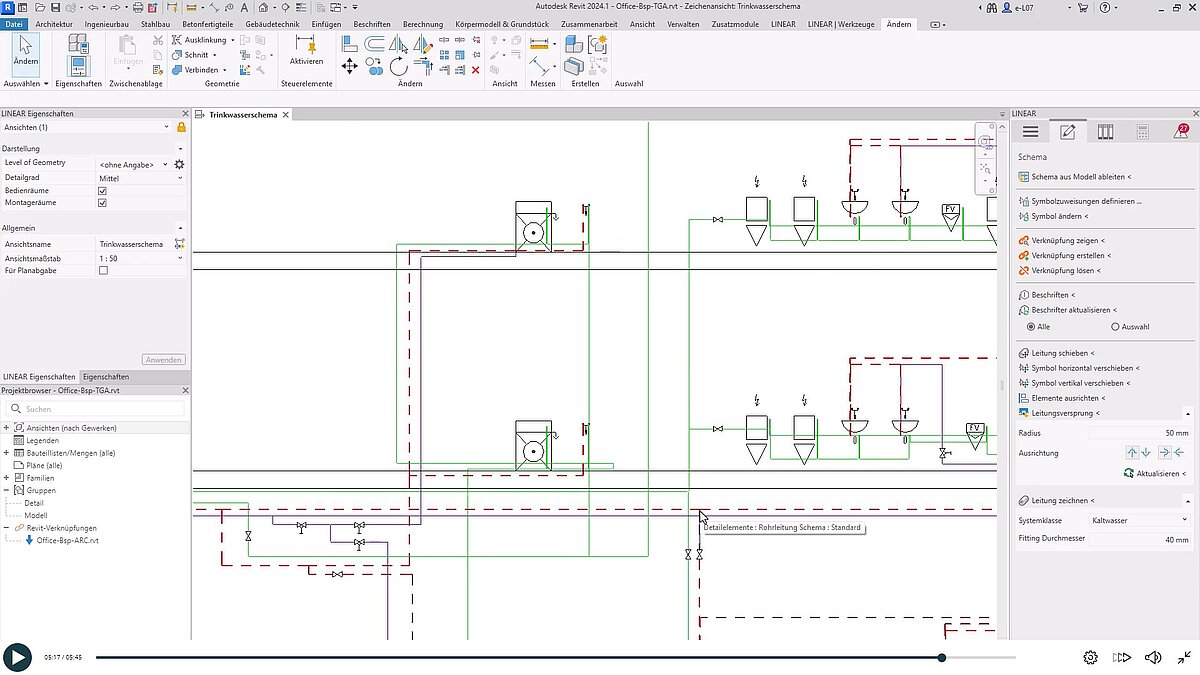Switch to the 'Berechnung' ribbon tab
The image size is (1200, 675).
coord(423,23)
